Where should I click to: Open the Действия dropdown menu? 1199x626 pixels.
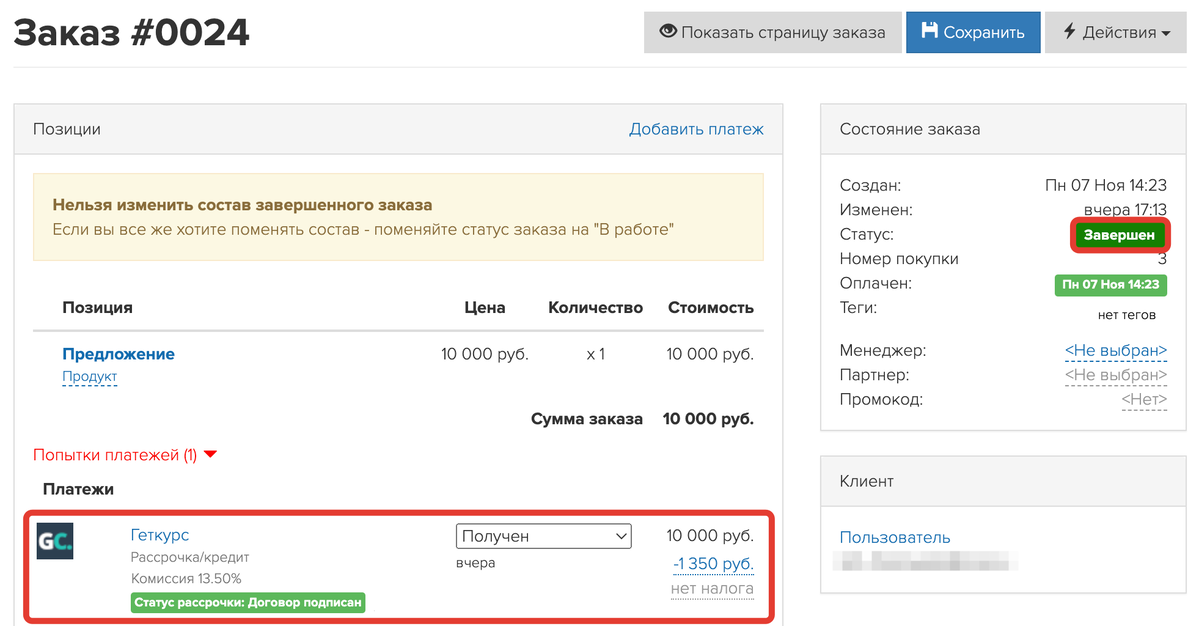(1116, 32)
